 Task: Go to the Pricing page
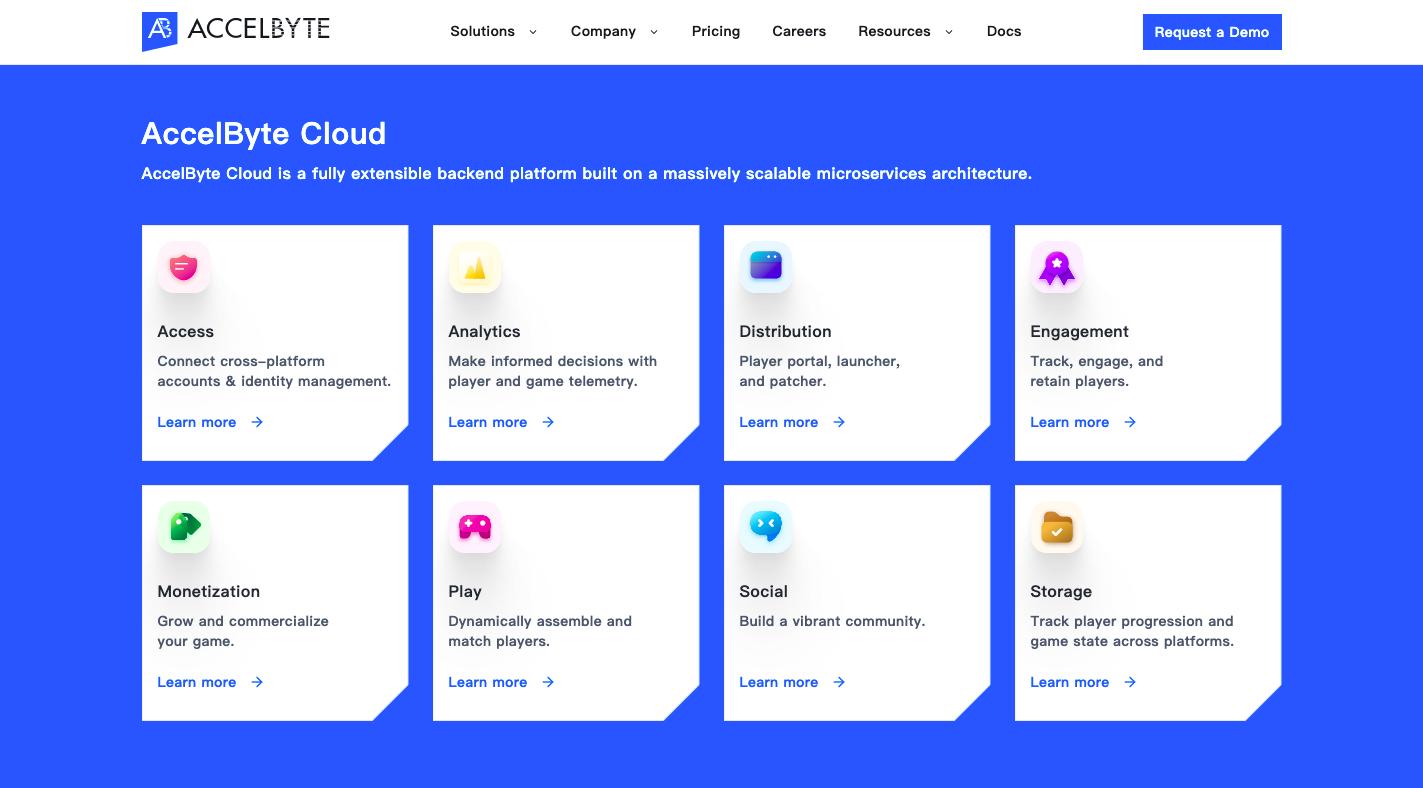coord(716,31)
